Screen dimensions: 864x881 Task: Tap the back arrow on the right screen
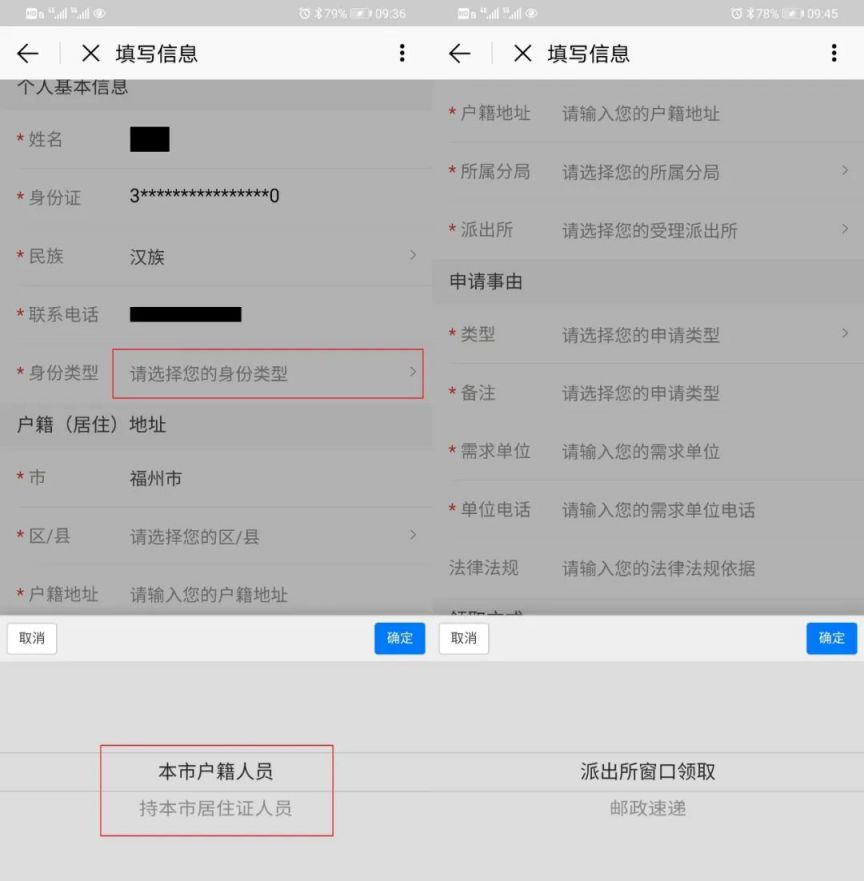460,54
